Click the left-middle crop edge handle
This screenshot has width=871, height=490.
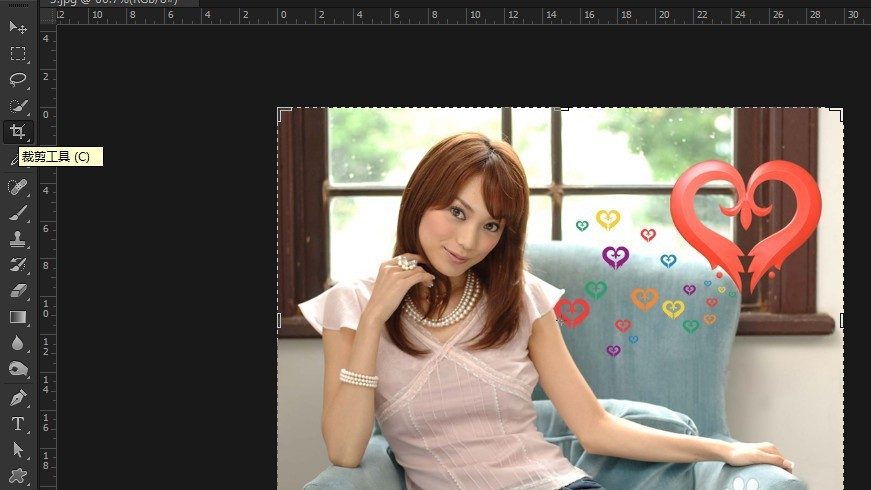279,321
